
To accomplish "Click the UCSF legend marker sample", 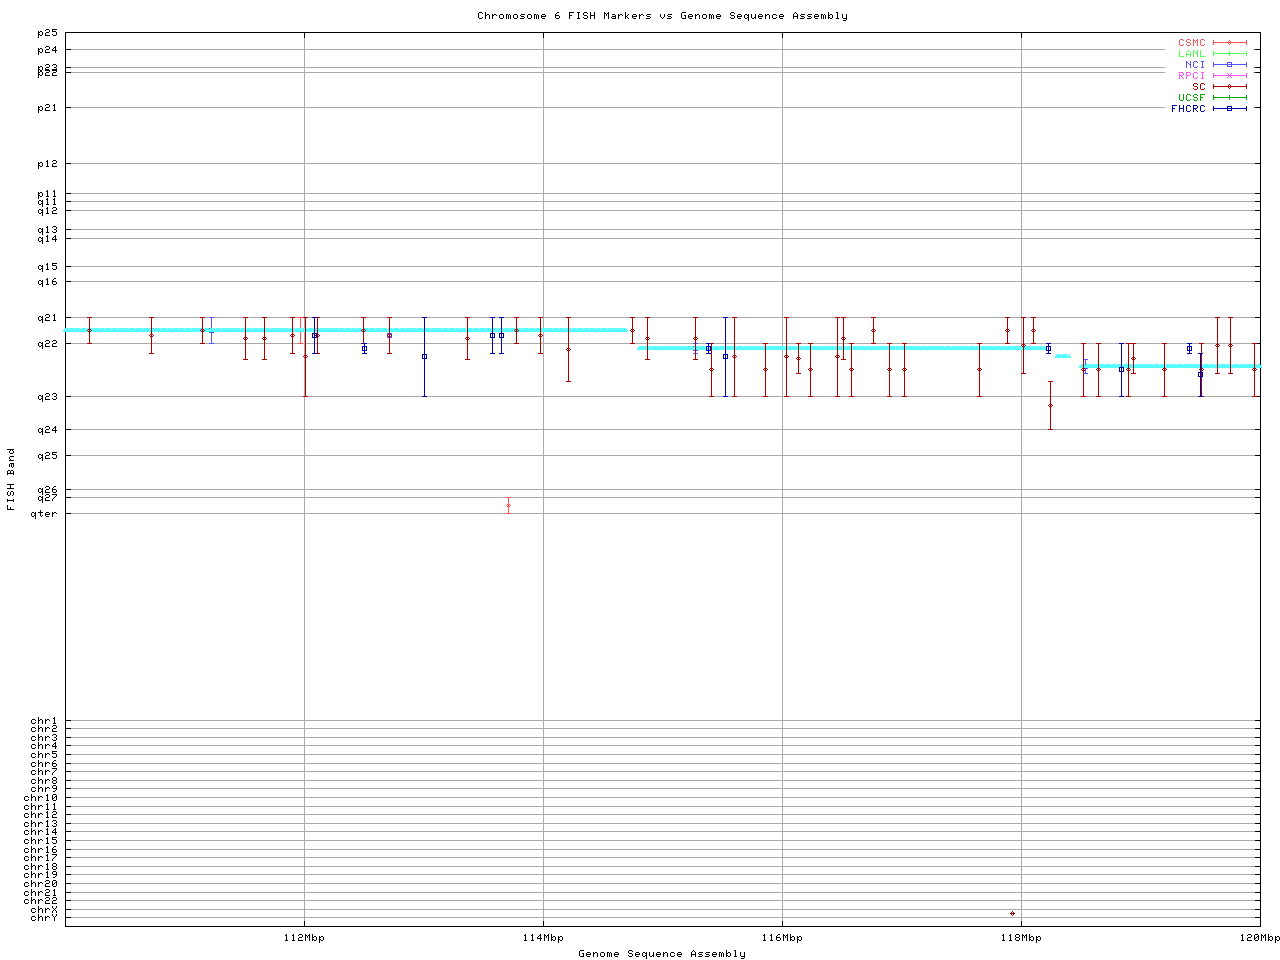I will [1229, 98].
